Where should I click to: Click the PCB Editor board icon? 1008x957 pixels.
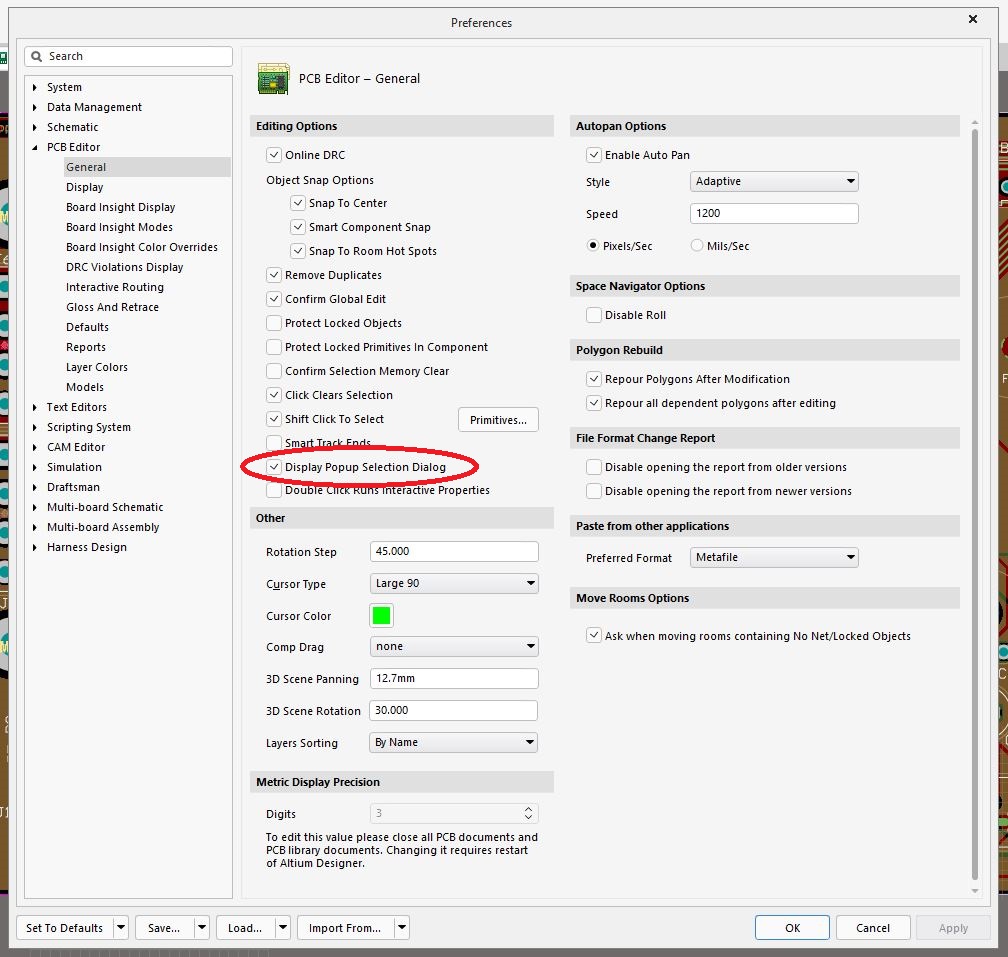click(273, 78)
